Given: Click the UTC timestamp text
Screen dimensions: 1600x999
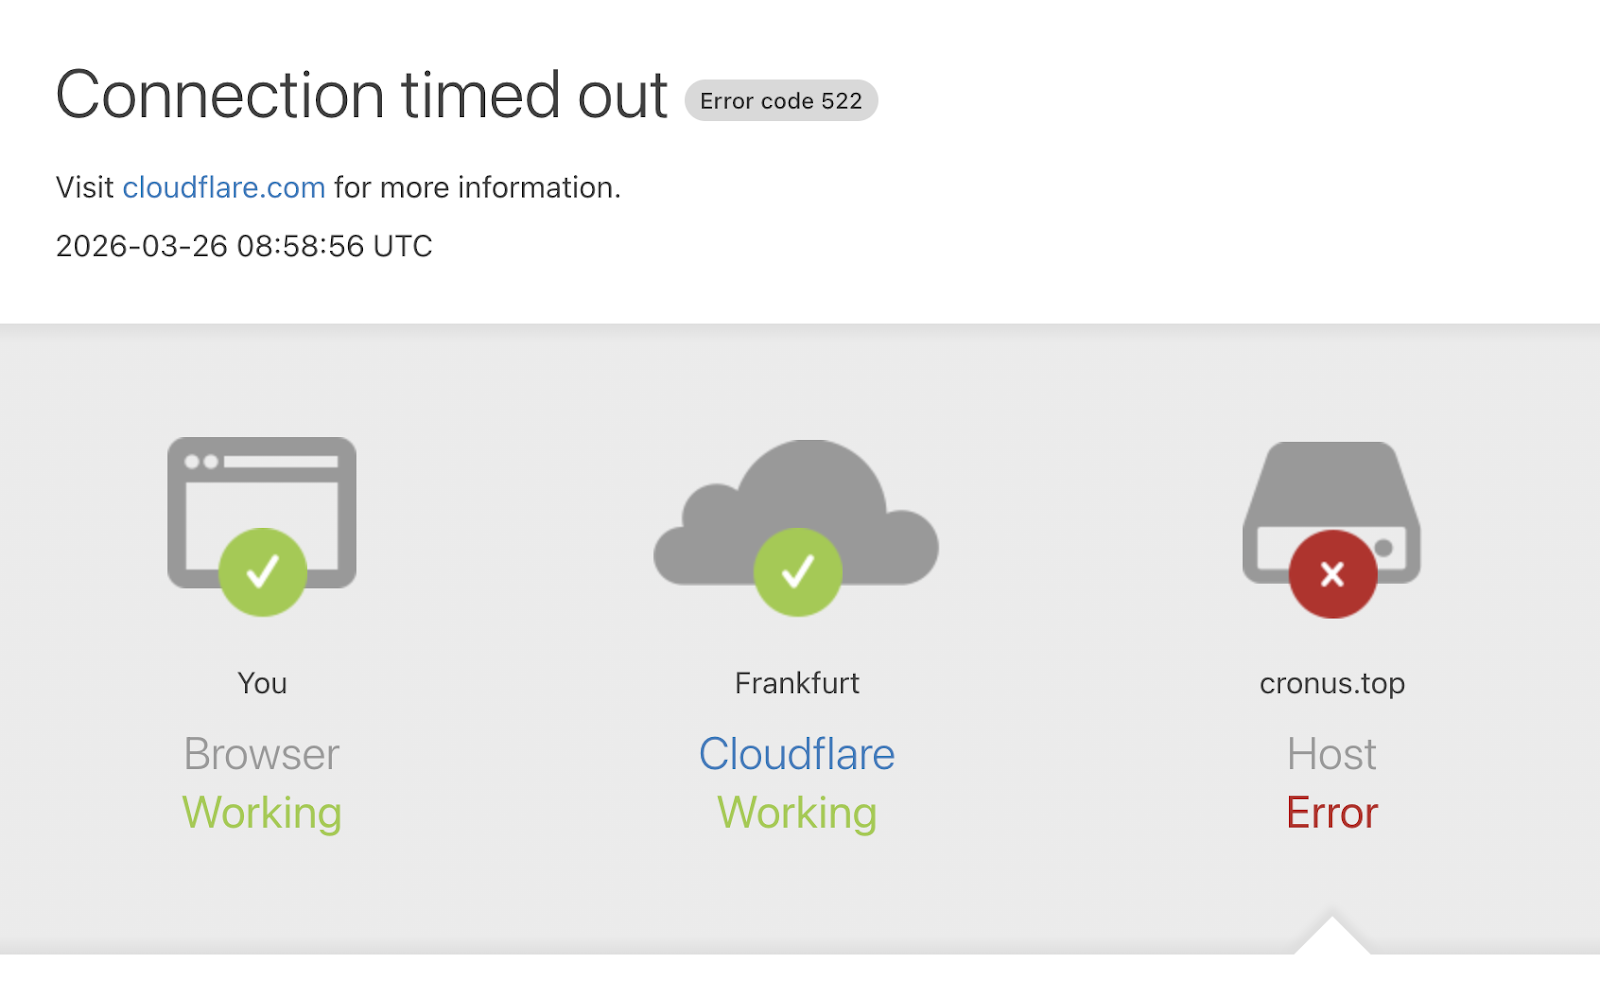Looking at the screenshot, I should 244,246.
